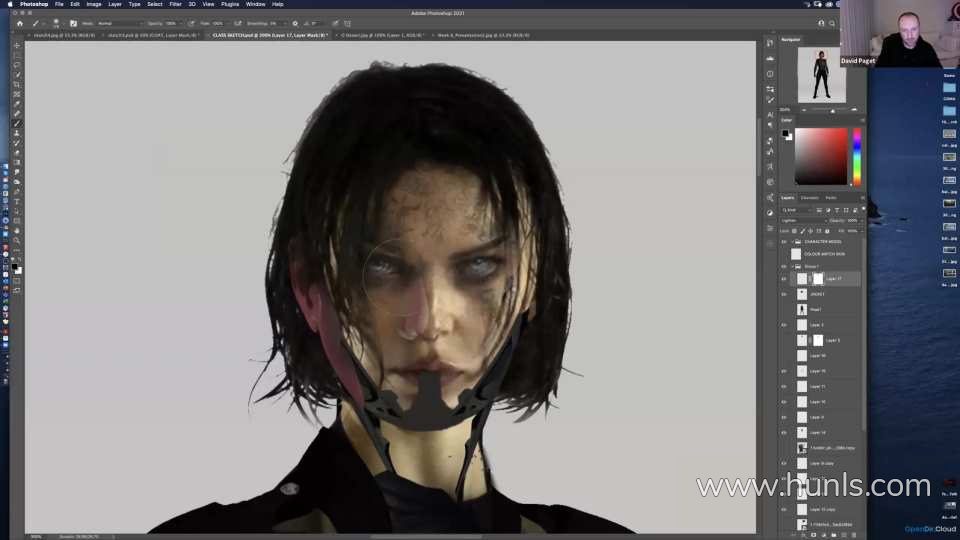Select the Lasso tool in the toolbar
Viewport: 960px width, 540px height.
click(17, 65)
